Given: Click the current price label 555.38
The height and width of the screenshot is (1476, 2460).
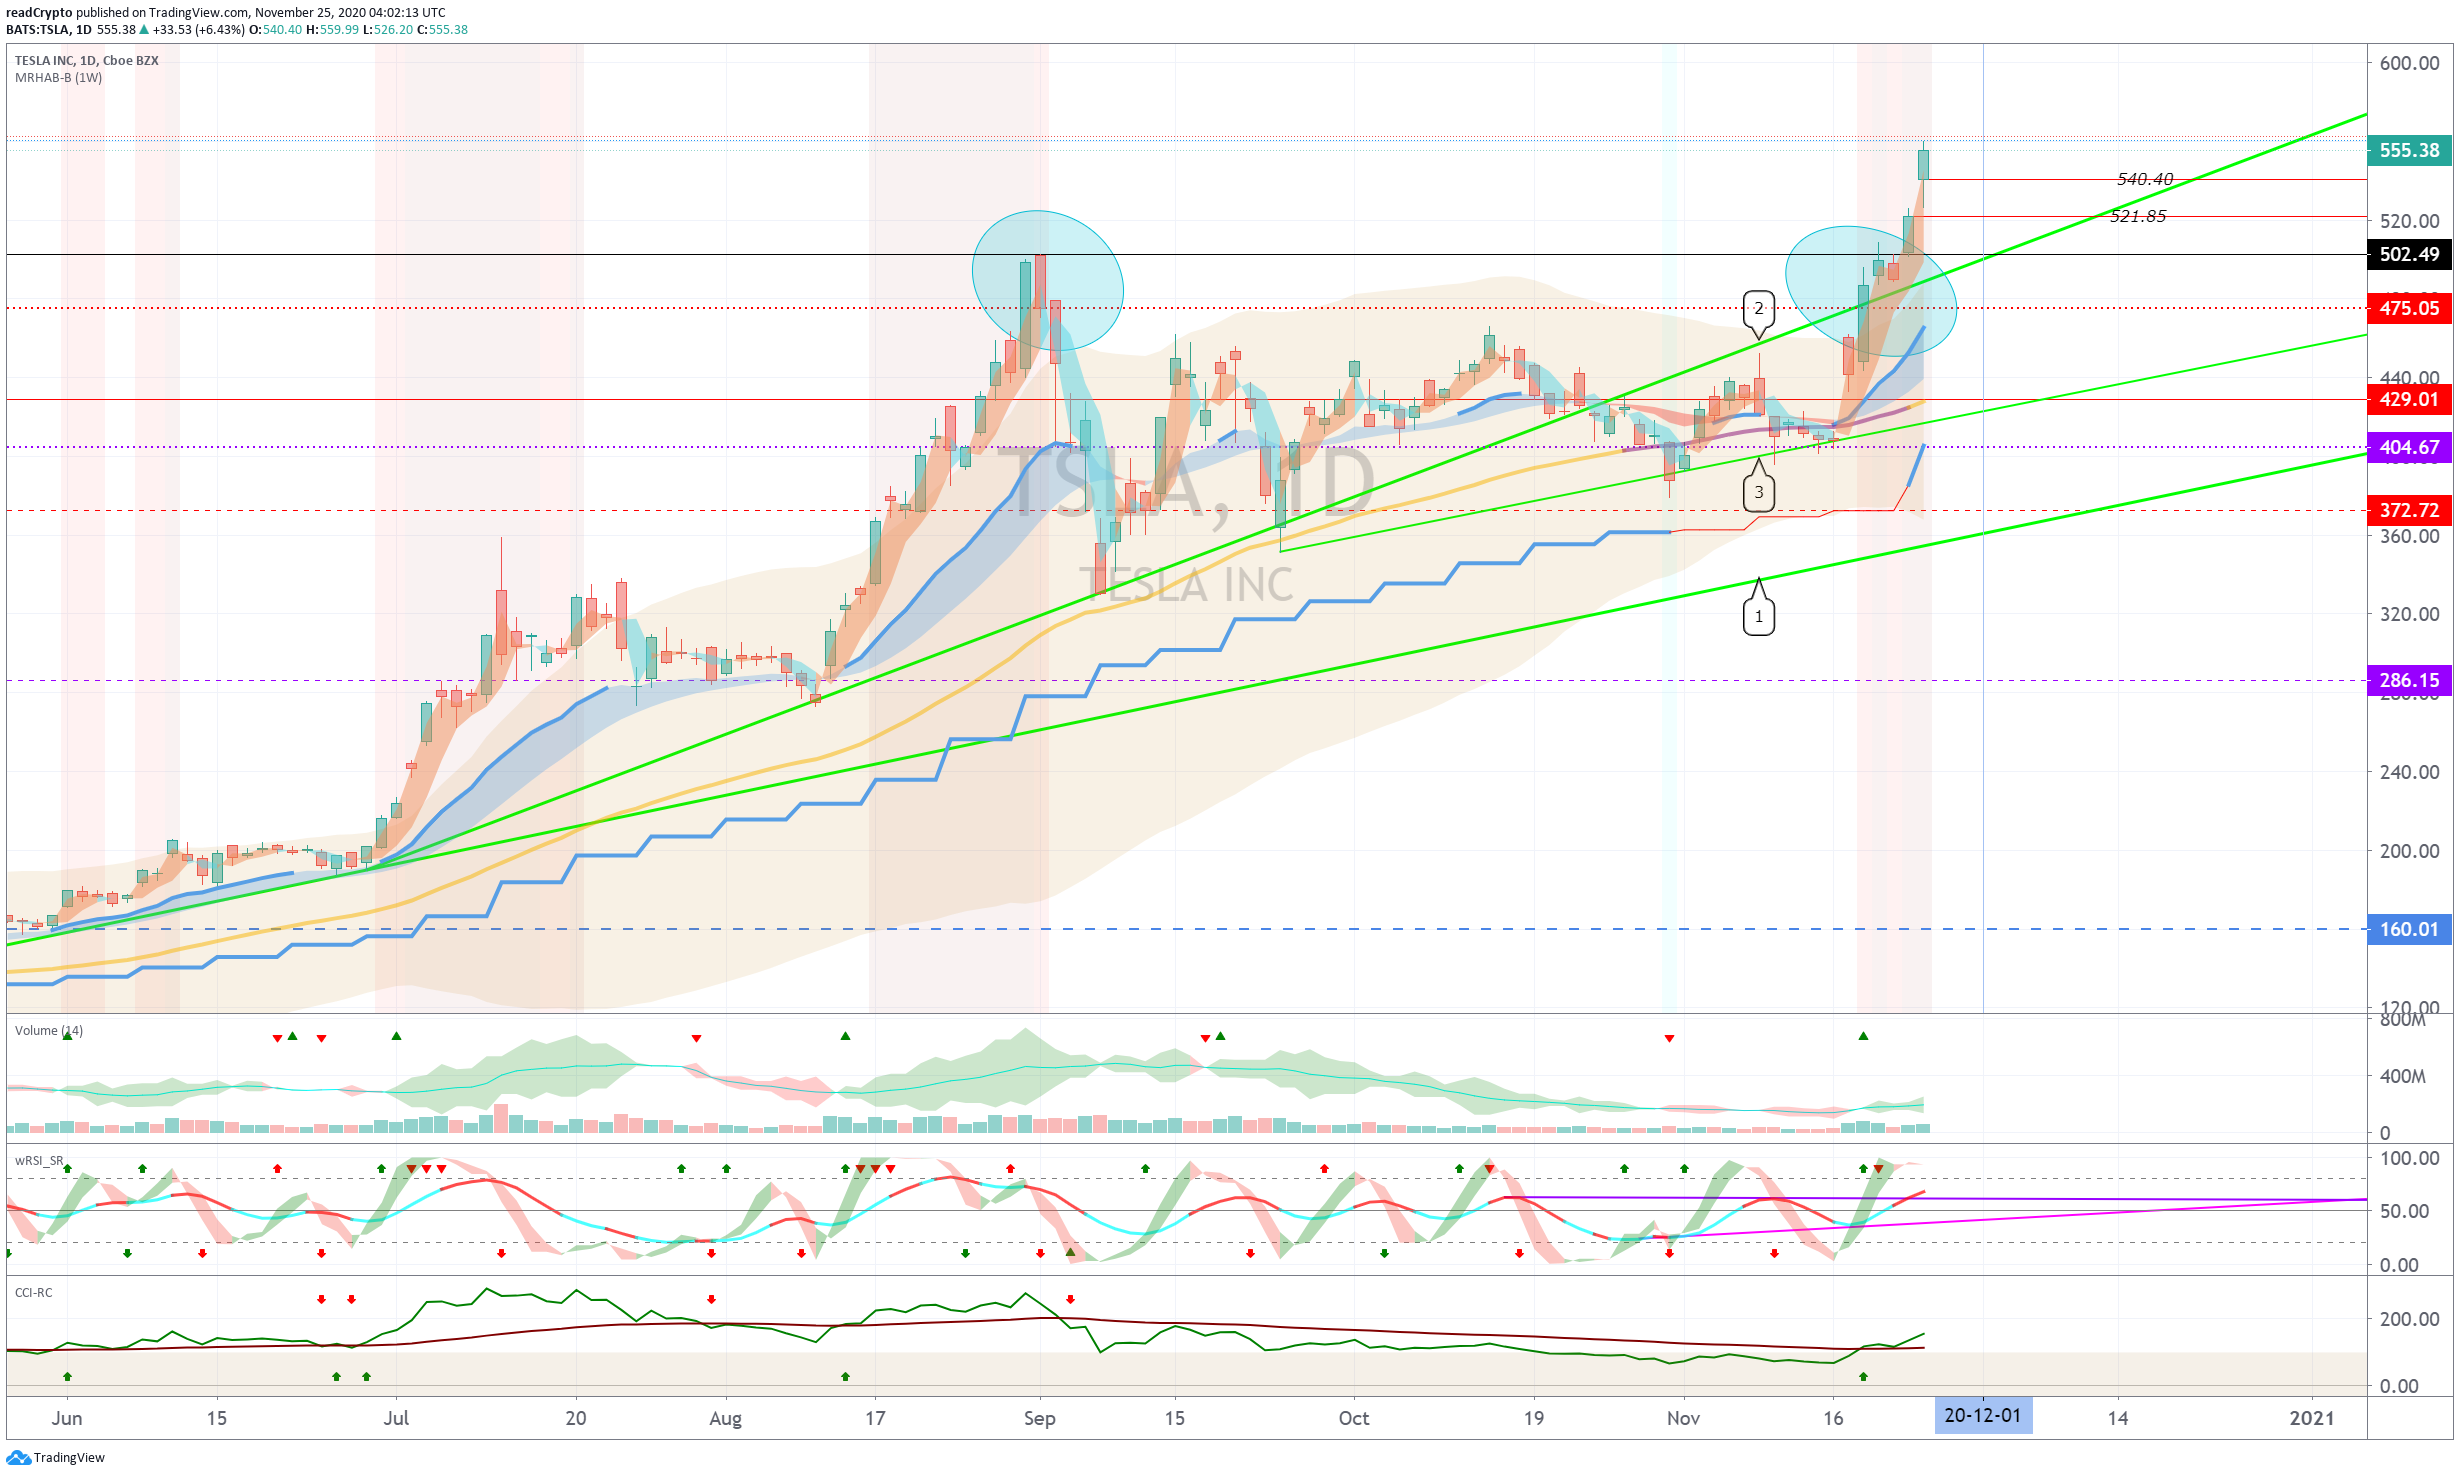Looking at the screenshot, I should click(2410, 150).
